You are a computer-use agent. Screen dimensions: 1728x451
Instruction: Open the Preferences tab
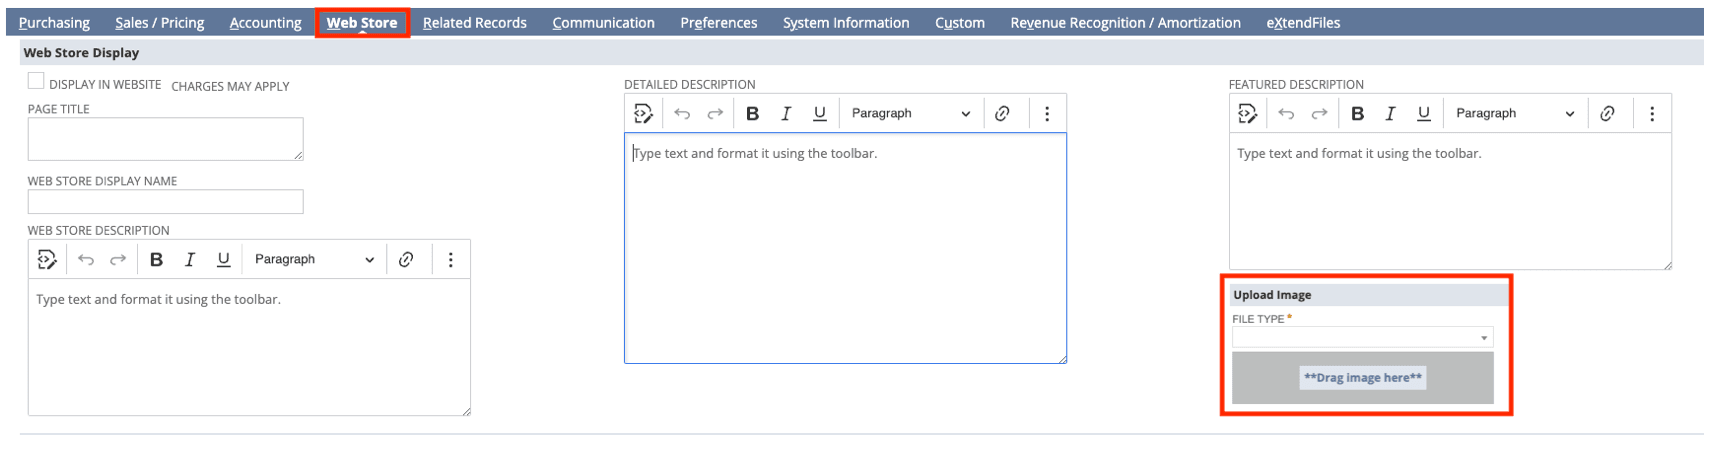click(x=719, y=23)
